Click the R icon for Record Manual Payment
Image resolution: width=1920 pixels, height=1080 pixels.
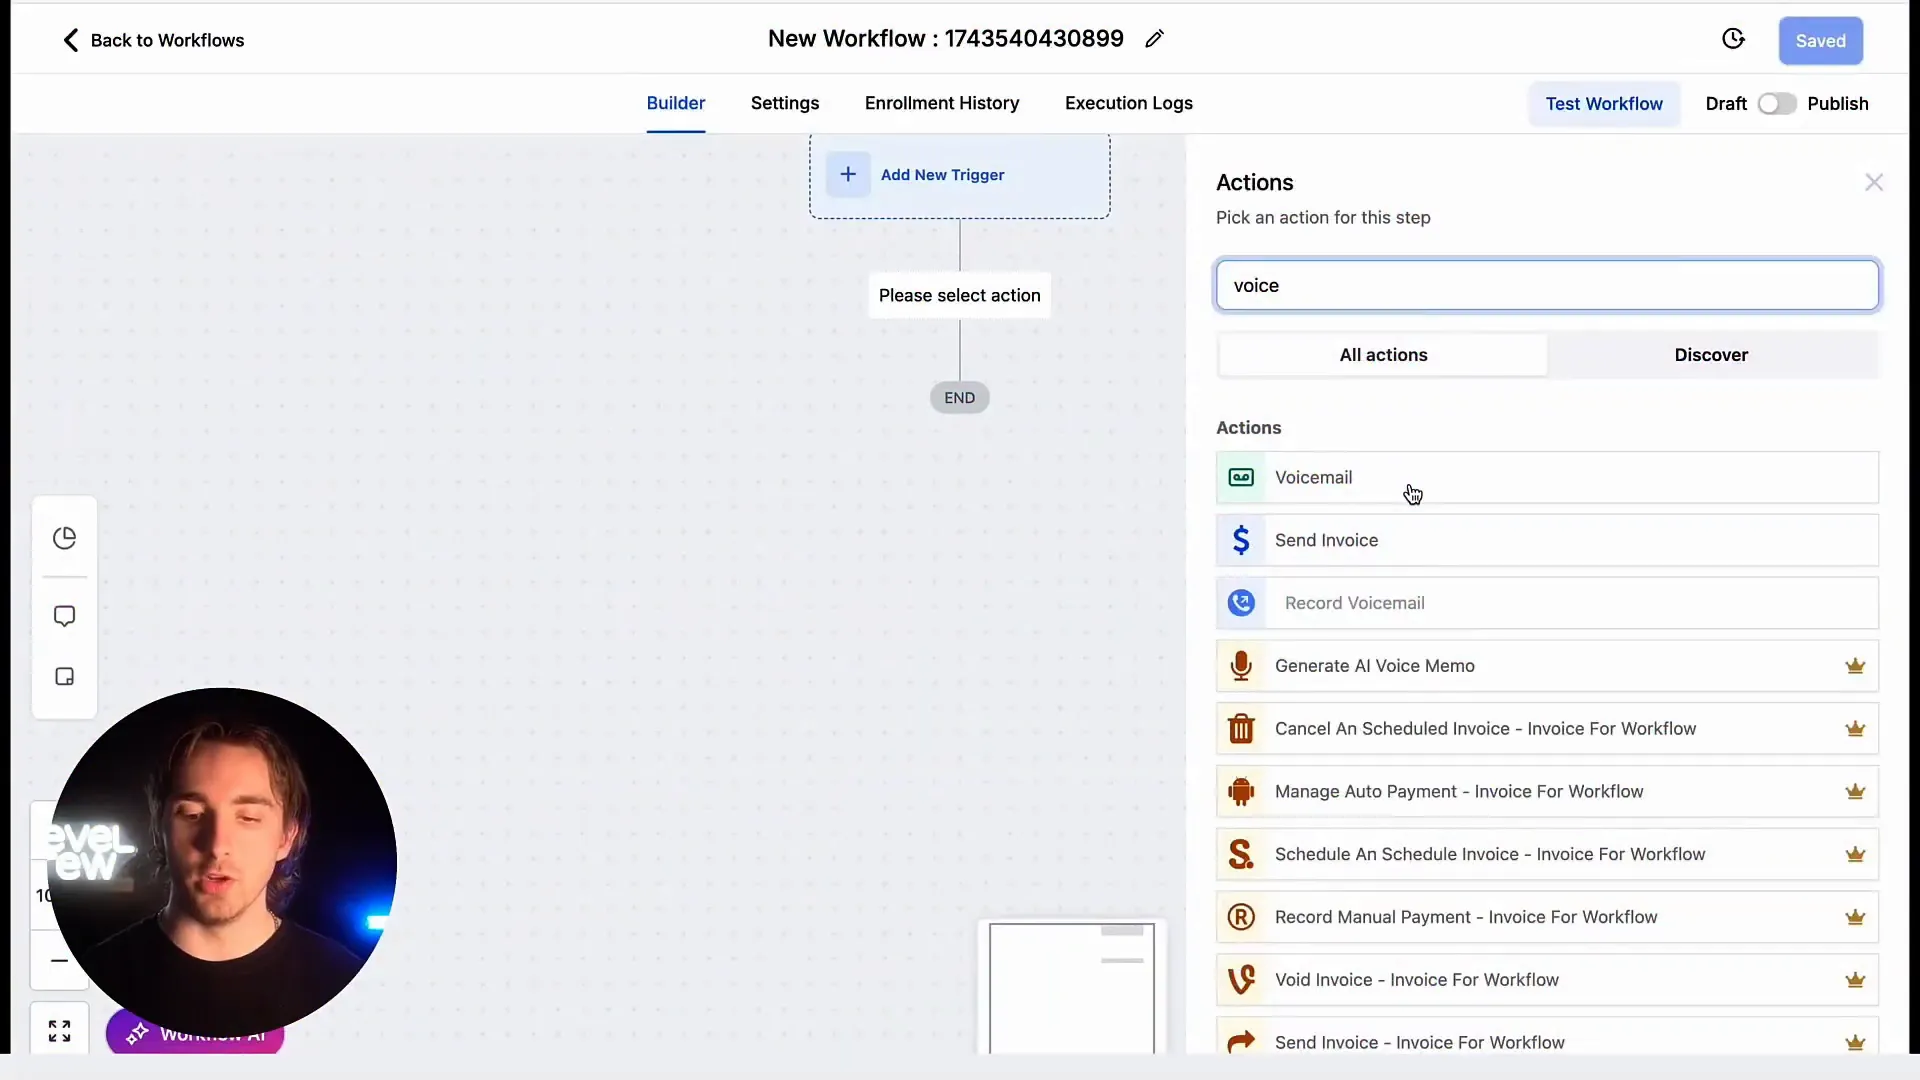pyautogui.click(x=1241, y=917)
